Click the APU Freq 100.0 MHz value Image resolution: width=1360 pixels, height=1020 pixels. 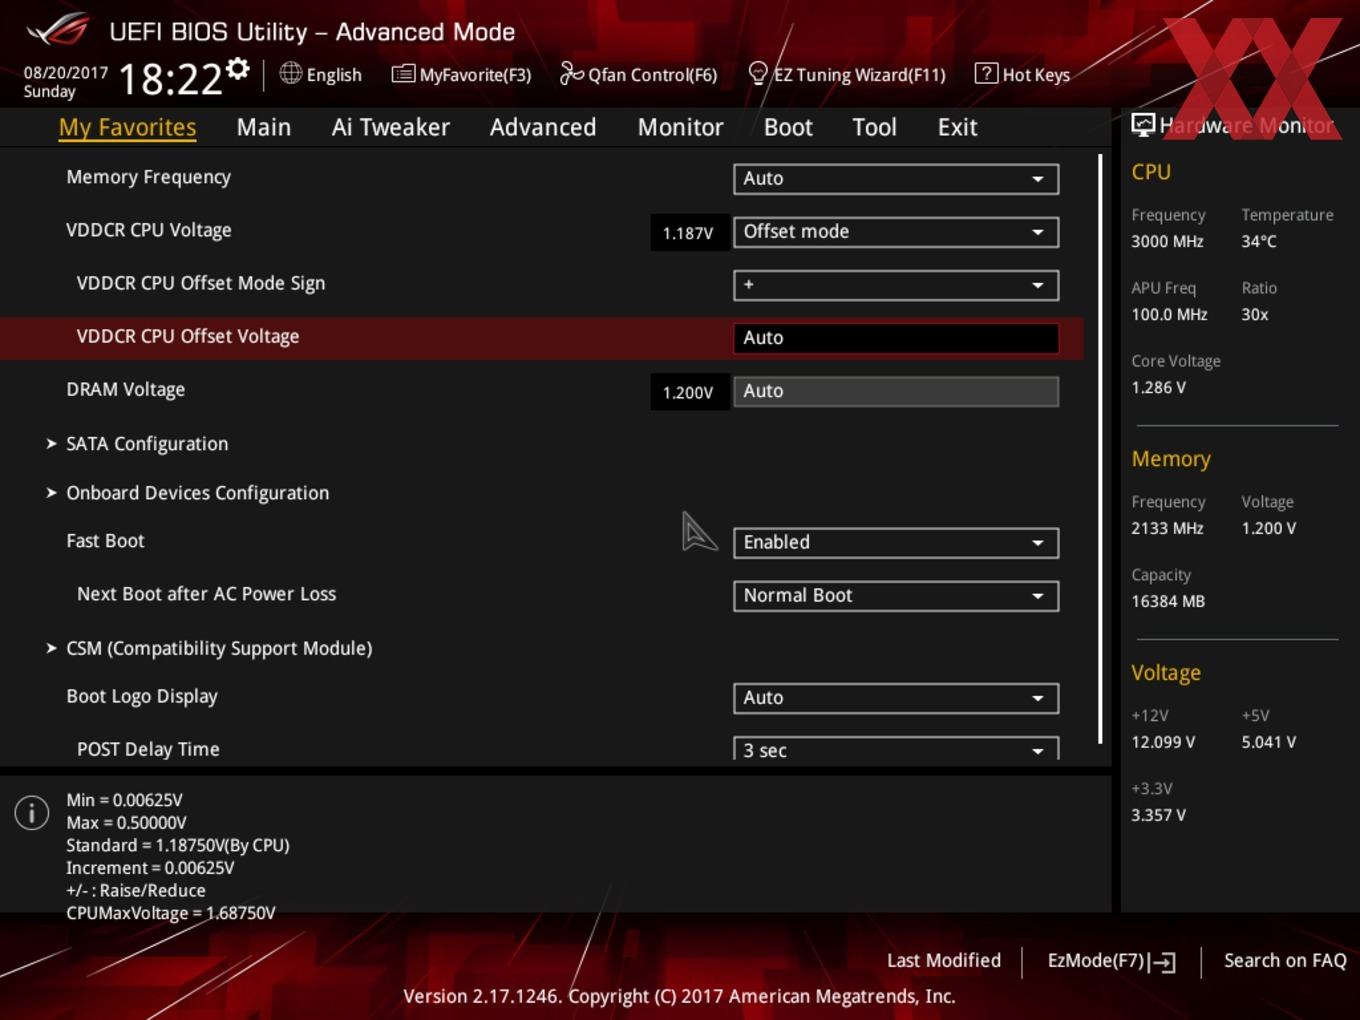pos(1169,315)
